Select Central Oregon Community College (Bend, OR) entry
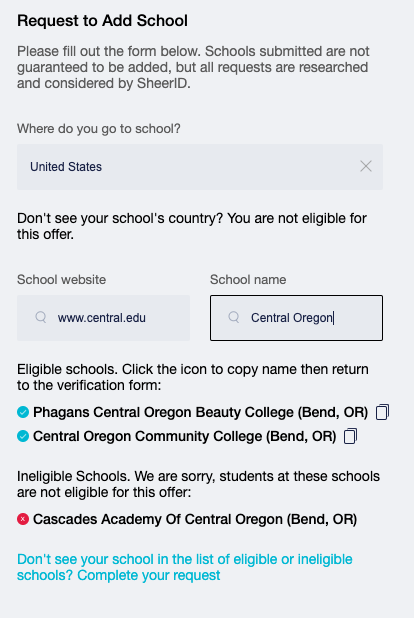This screenshot has height=618, width=414. tap(185, 436)
